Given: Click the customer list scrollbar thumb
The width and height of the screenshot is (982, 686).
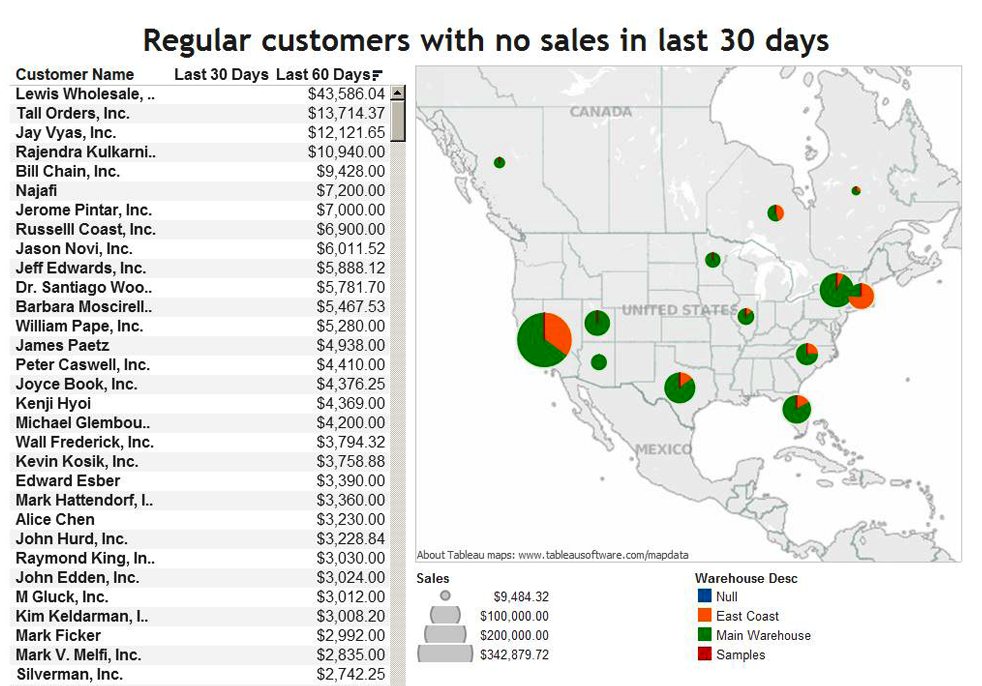Looking at the screenshot, I should [398, 122].
